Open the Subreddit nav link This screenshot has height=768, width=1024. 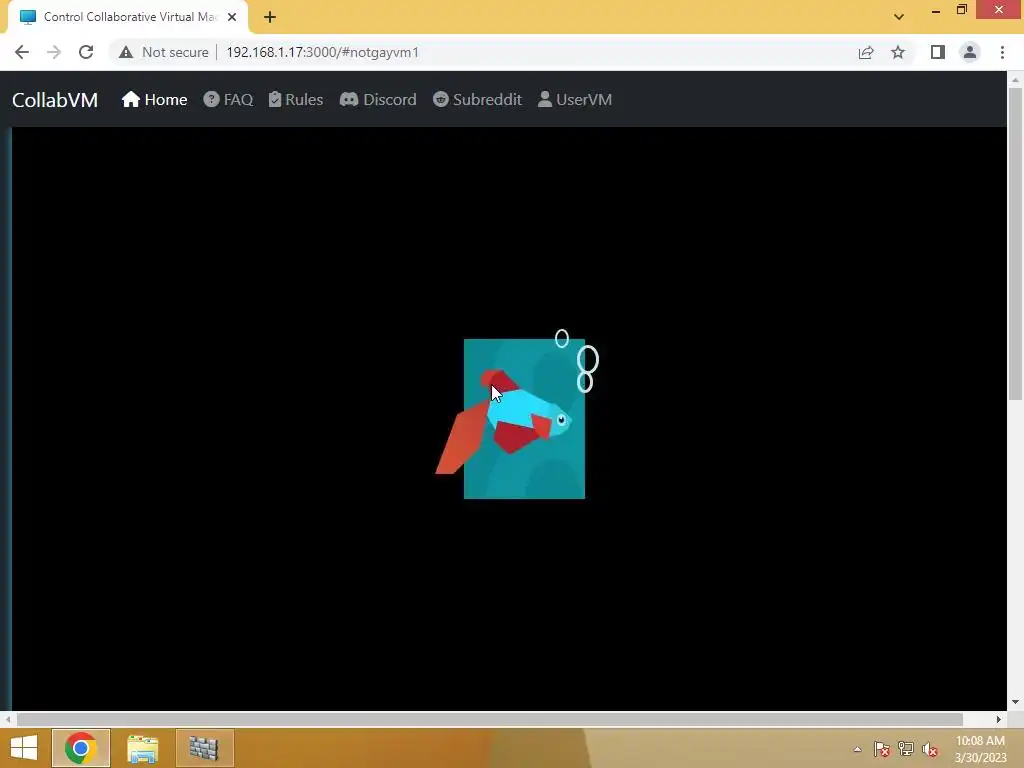[477, 99]
